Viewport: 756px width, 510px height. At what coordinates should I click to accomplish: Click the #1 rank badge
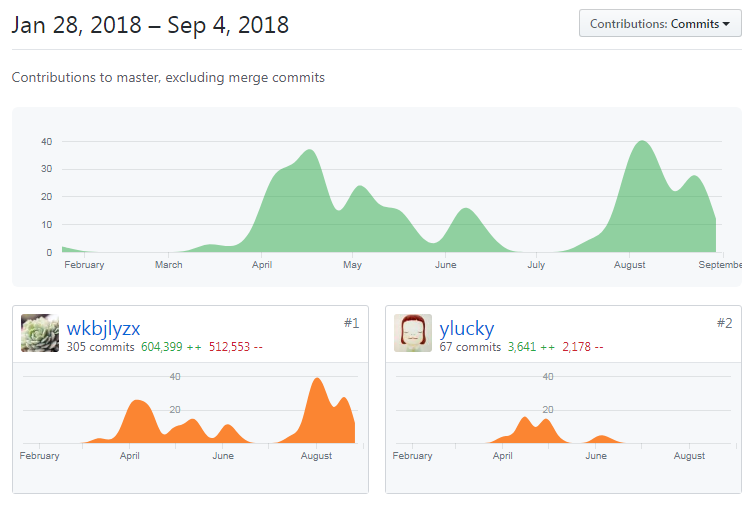pyautogui.click(x=351, y=323)
